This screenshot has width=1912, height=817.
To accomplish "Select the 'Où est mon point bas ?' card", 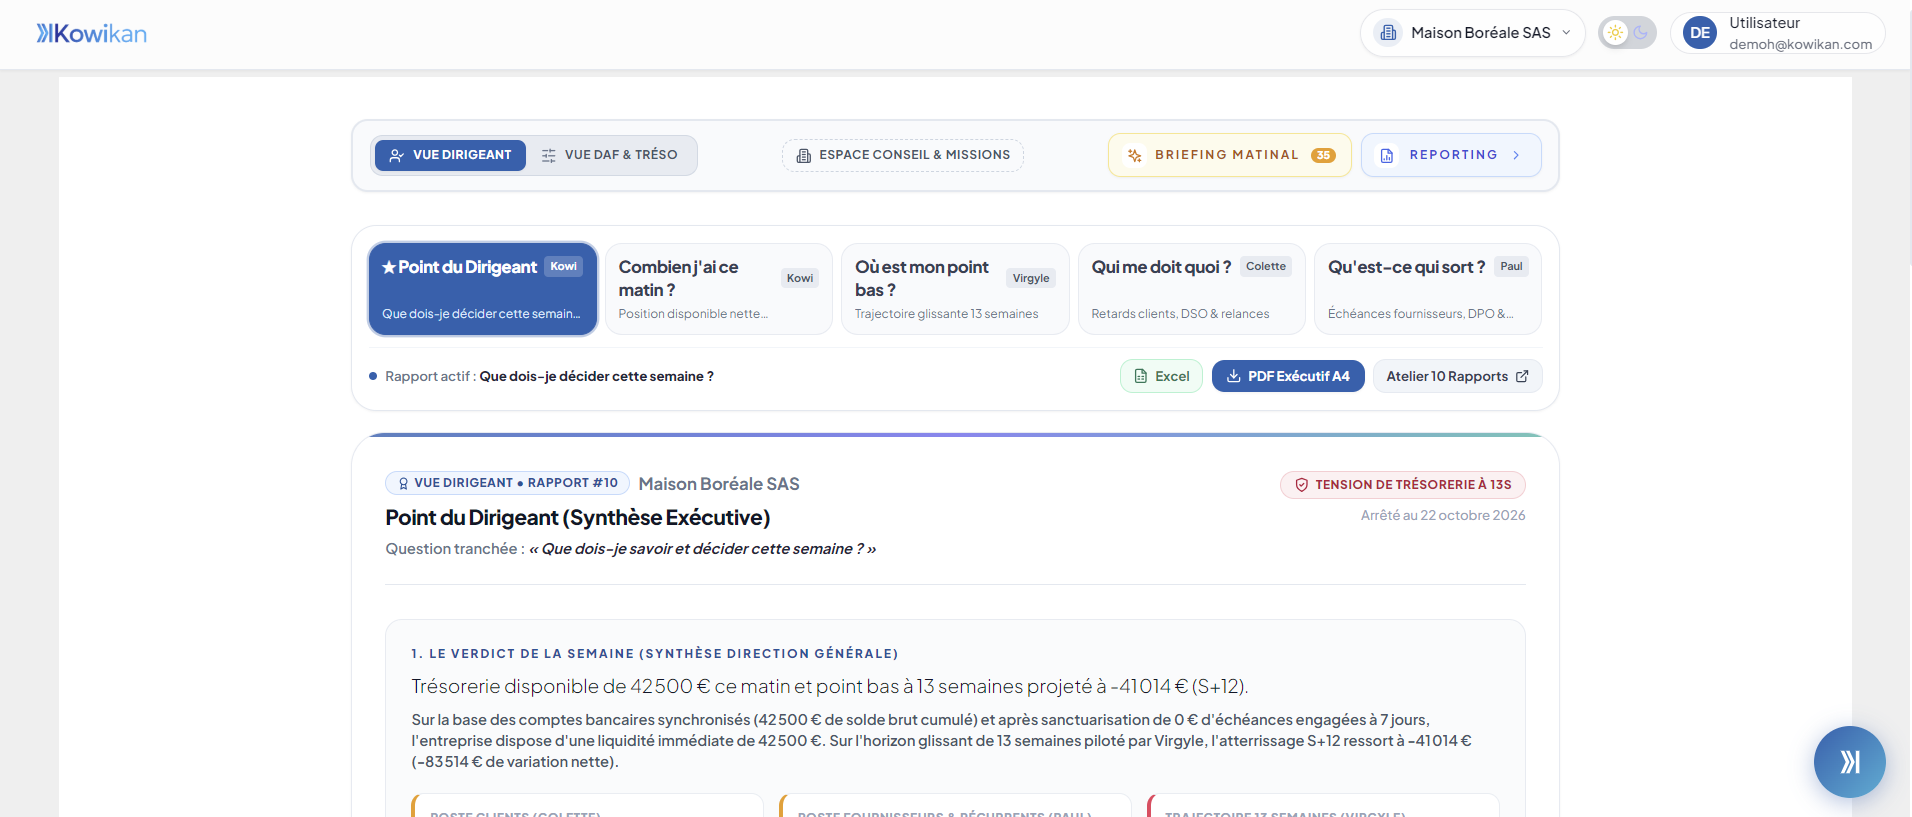I will click(955, 289).
